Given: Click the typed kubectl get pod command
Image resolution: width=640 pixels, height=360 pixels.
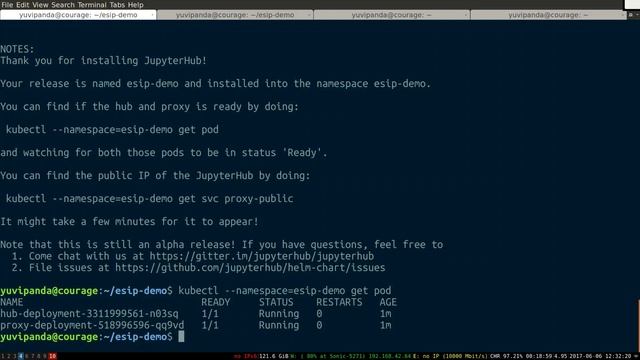Looking at the screenshot, I should pyautogui.click(x=284, y=290).
